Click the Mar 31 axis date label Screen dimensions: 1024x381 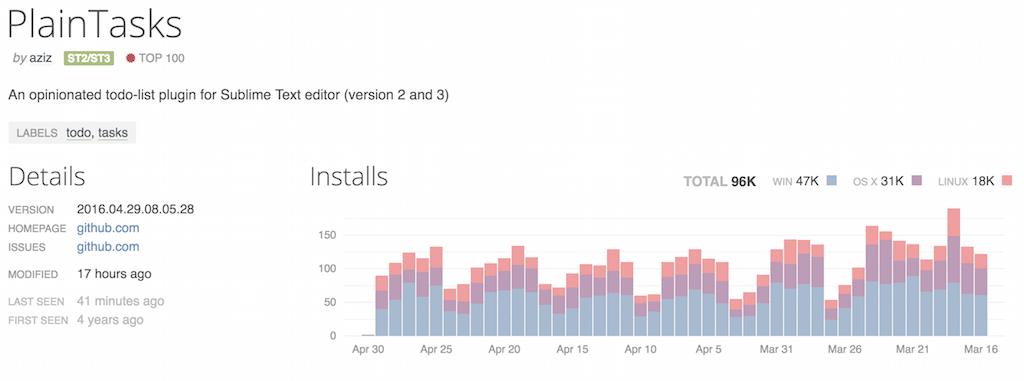click(x=776, y=350)
